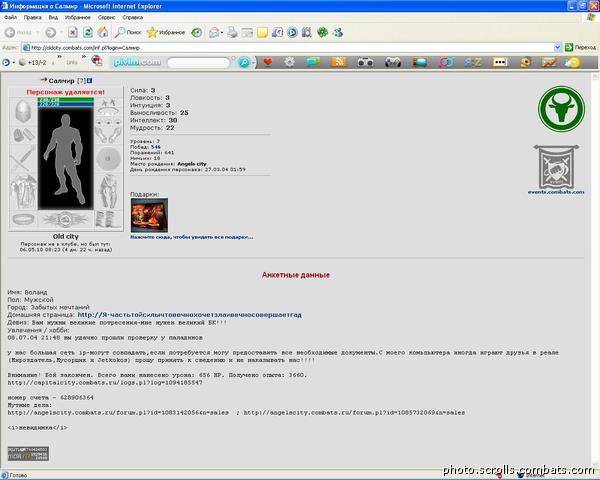Image resolution: width=600 pixels, height=480 pixels.
Task: Click the yellow note toolbar icon
Action: pos(262,33)
